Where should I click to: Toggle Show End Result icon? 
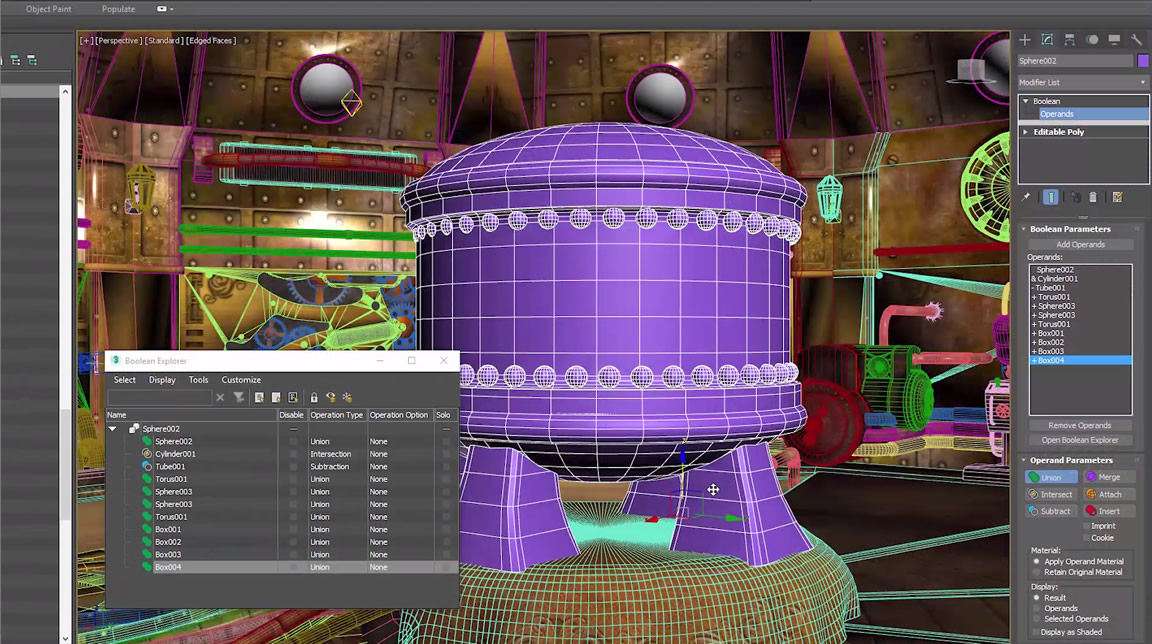[1051, 197]
